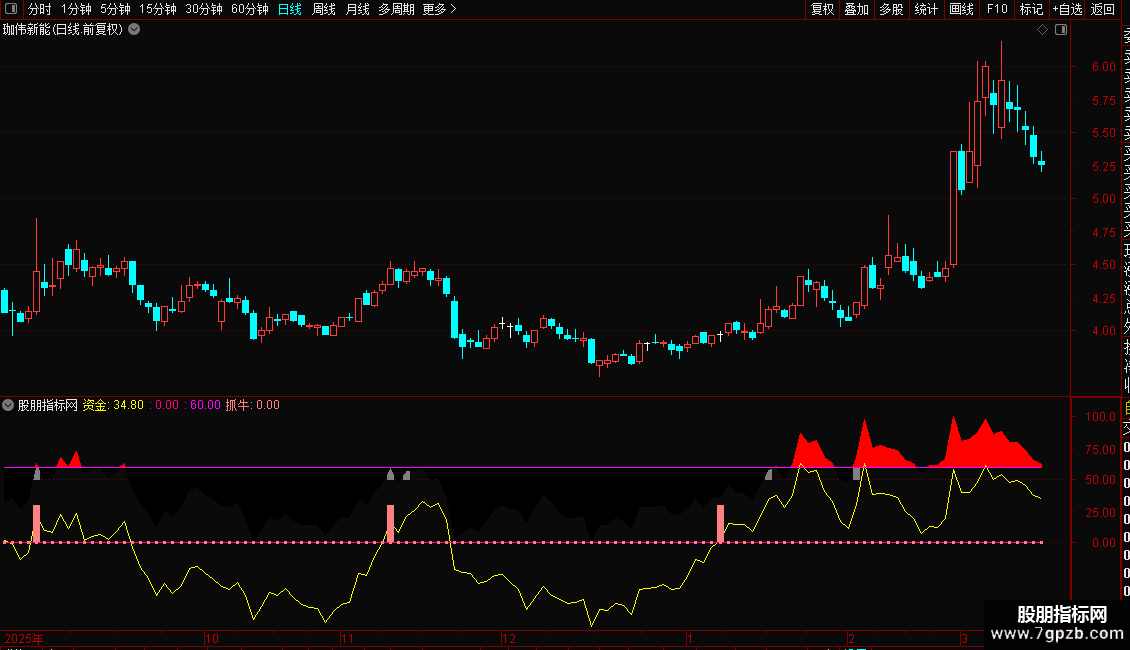The width and height of the screenshot is (1130, 650).
Task: Open F10 company information
Action: 997,9
